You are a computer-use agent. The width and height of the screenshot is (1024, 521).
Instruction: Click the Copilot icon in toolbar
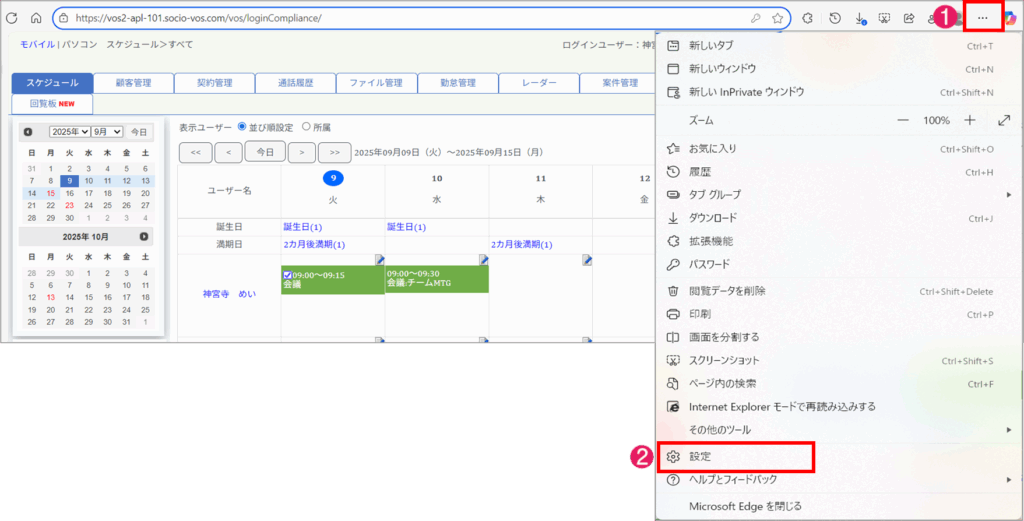pos(1011,18)
